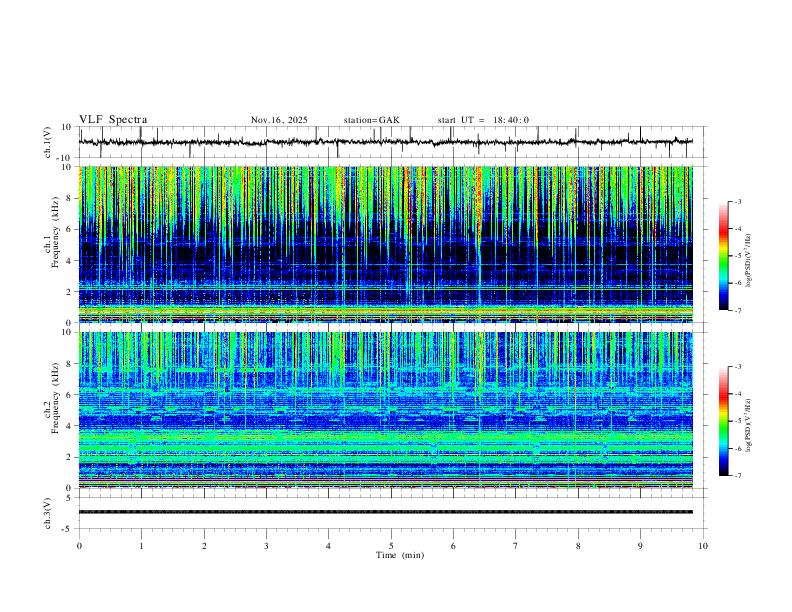Click the ch.1 colorbar '-3' value

pos(738,201)
